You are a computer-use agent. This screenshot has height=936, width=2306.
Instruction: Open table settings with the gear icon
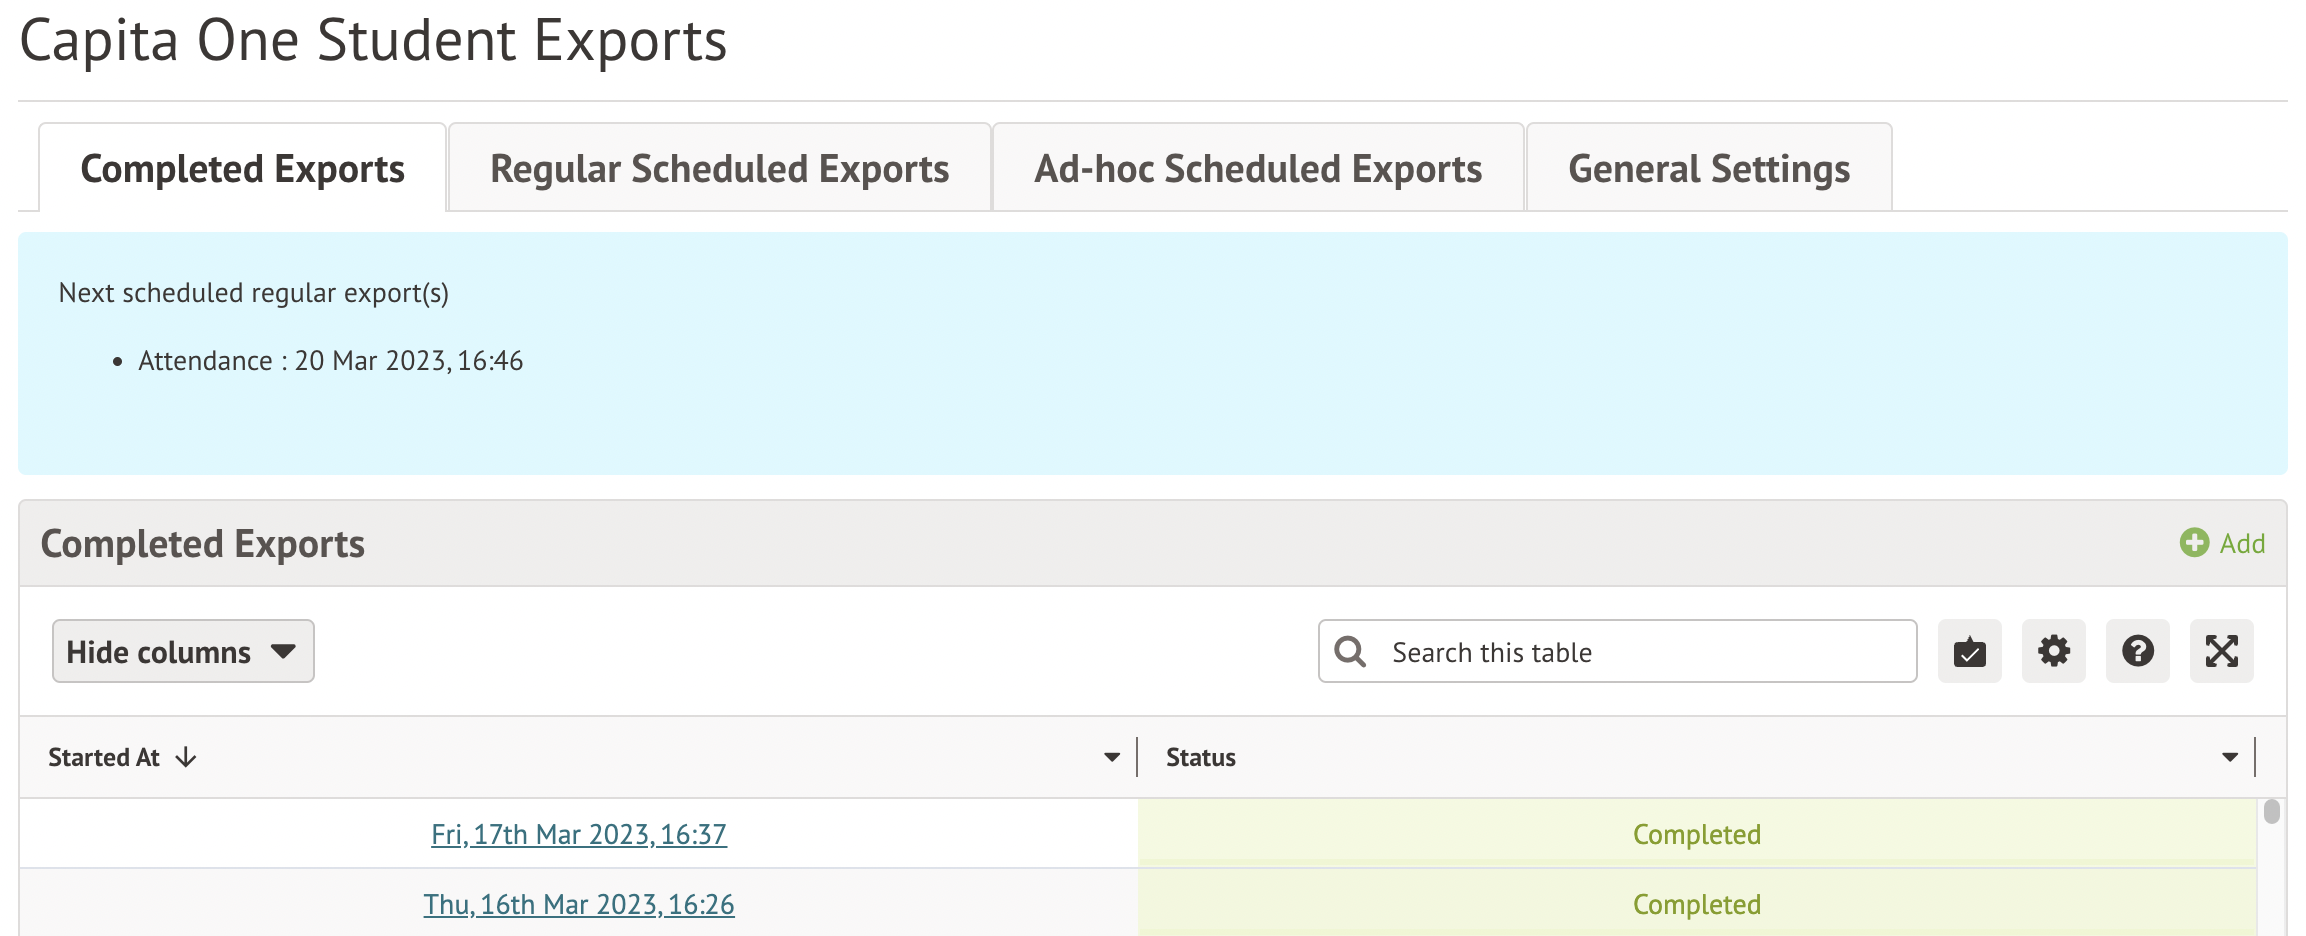tap(2053, 652)
